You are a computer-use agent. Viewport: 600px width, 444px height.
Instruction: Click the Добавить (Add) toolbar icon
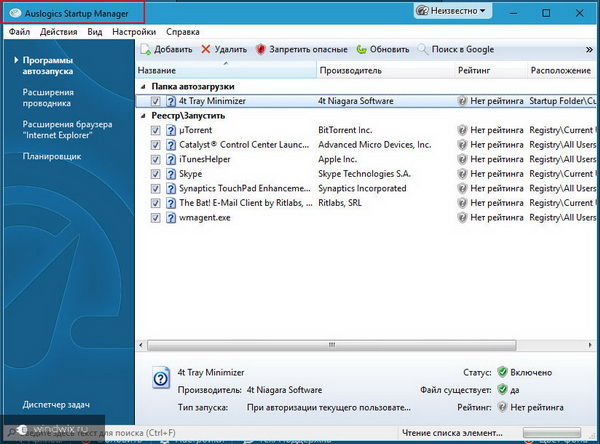(146, 49)
